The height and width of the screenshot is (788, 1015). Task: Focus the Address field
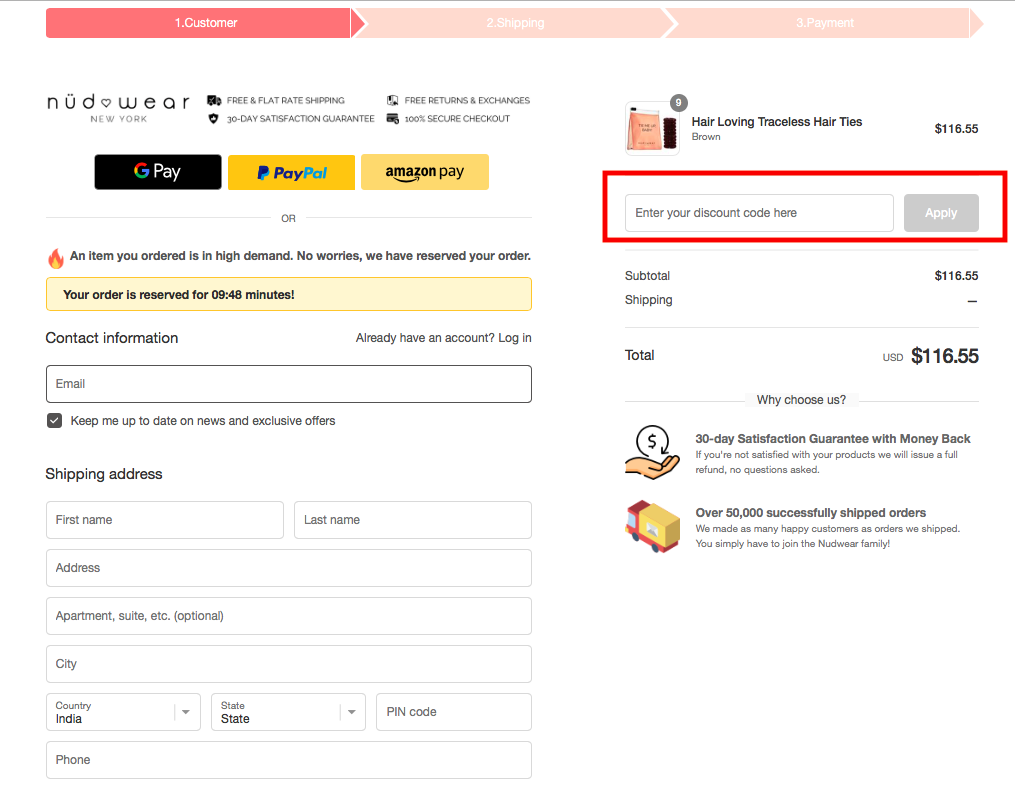[x=289, y=568]
